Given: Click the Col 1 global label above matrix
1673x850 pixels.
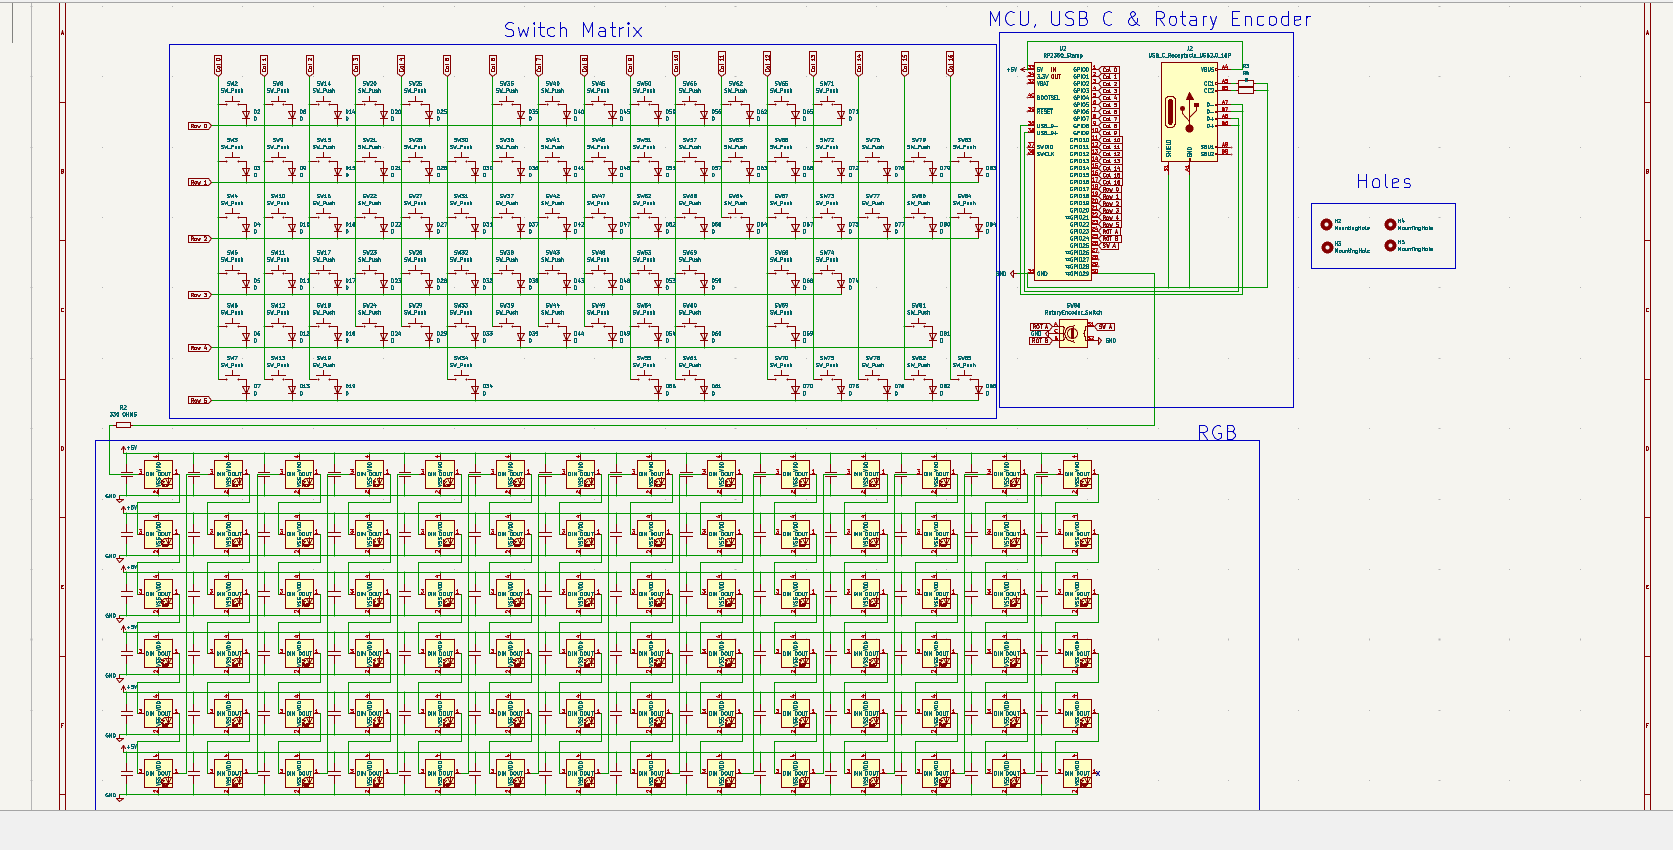Looking at the screenshot, I should point(264,65).
